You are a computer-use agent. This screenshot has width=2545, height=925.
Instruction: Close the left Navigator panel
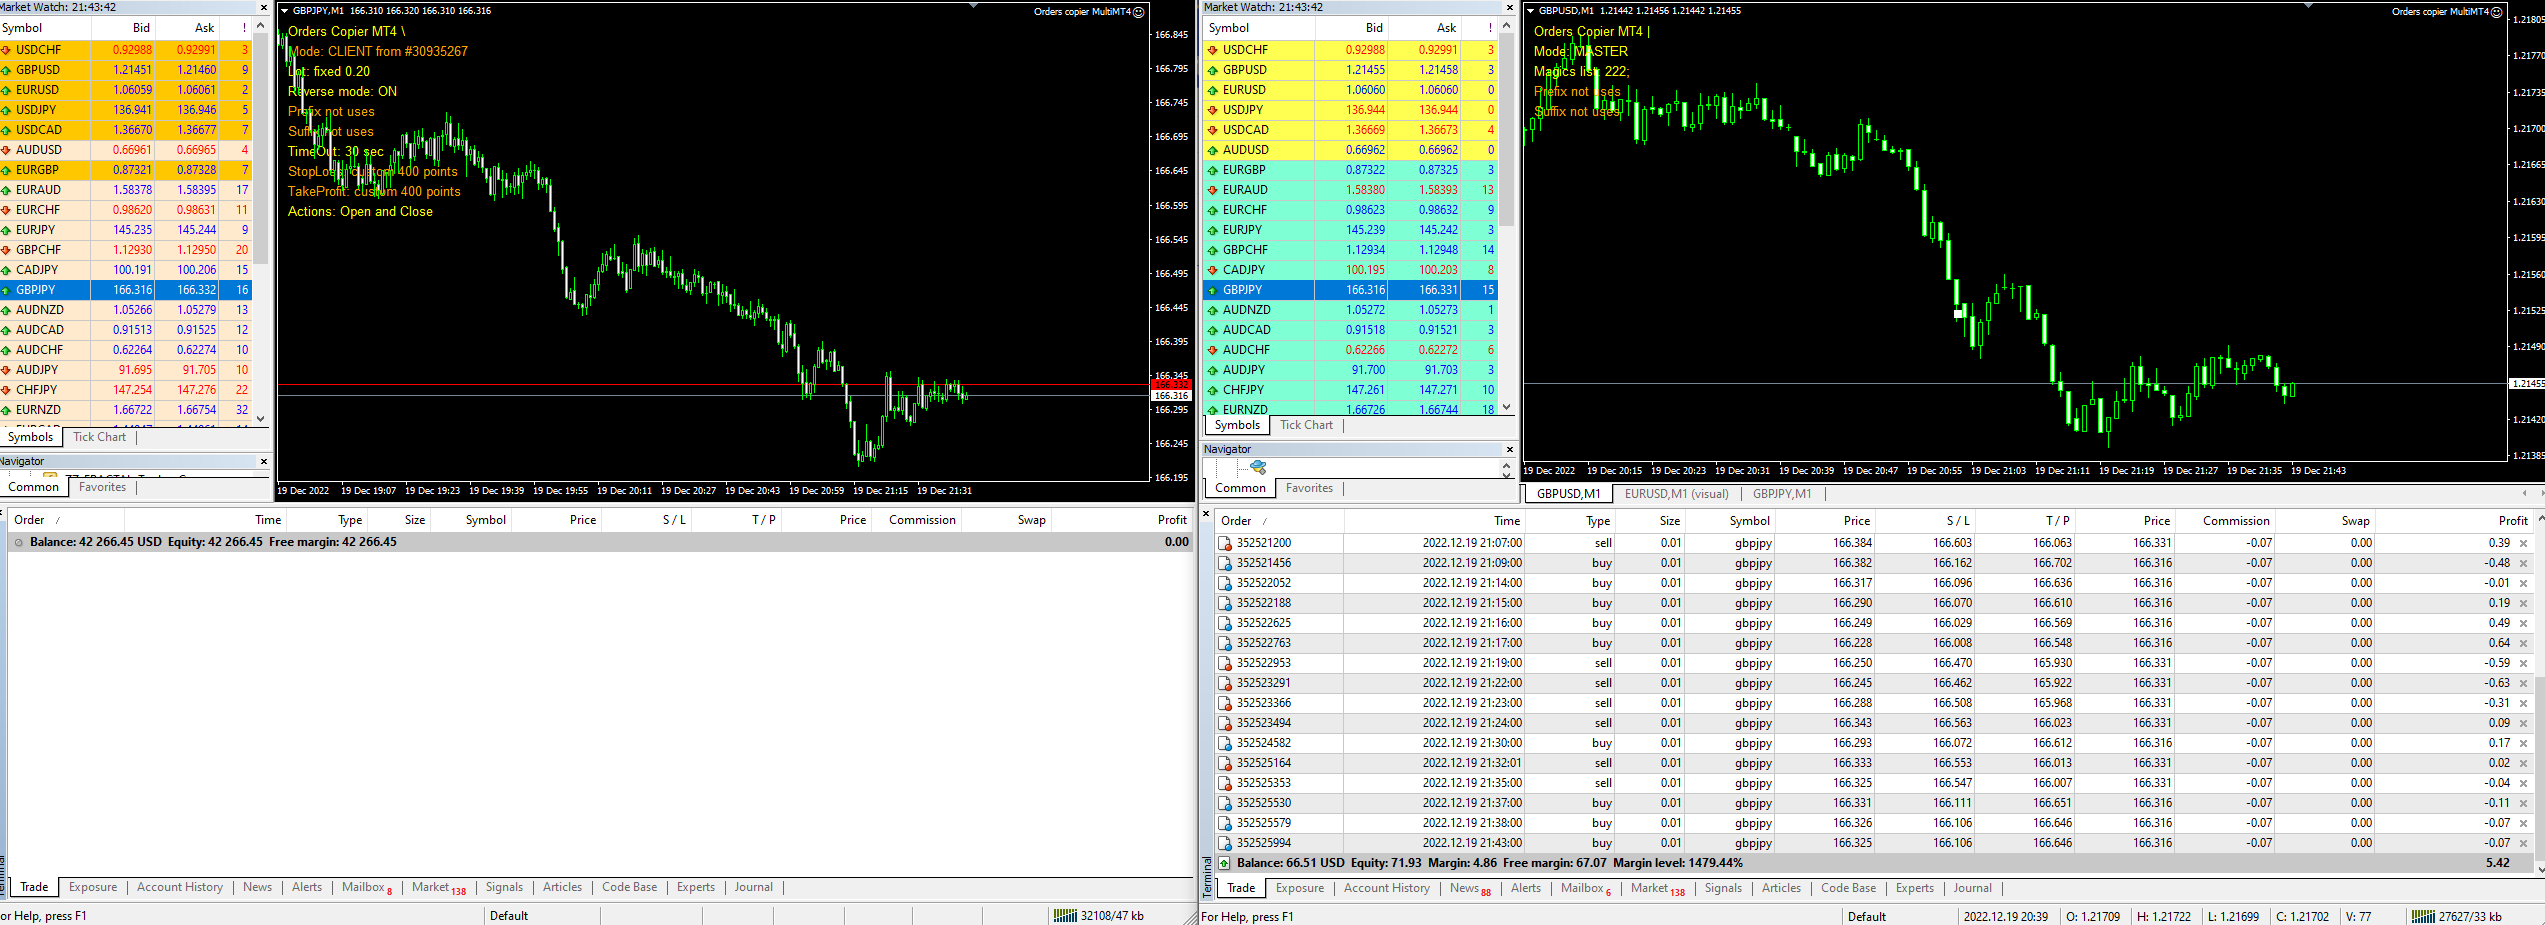coord(264,461)
